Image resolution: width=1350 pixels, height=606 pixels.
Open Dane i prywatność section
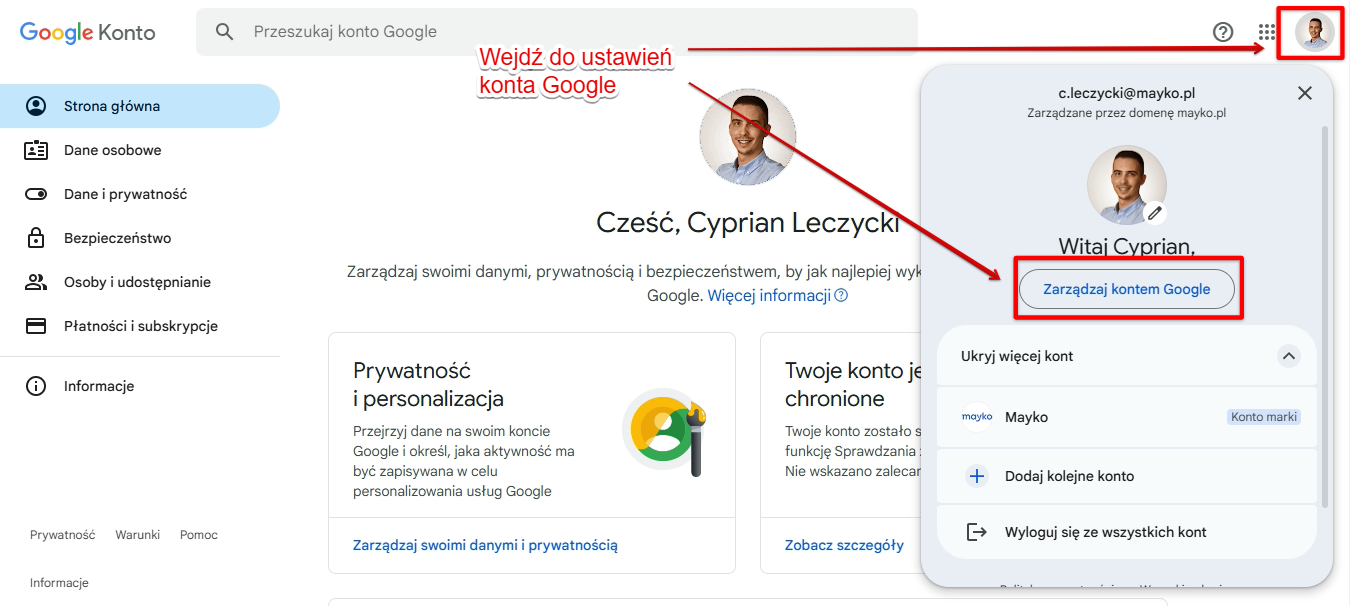point(140,194)
